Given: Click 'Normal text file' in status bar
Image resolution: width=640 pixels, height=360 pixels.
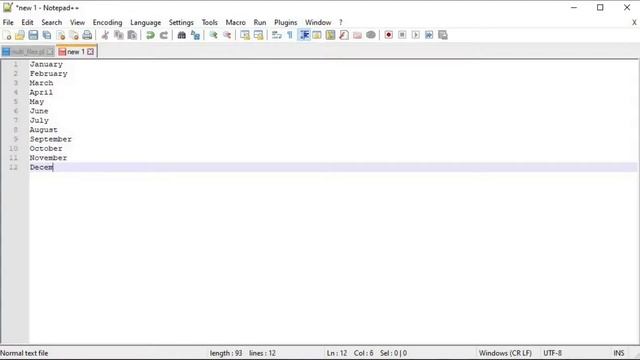Looking at the screenshot, I should (x=24, y=353).
